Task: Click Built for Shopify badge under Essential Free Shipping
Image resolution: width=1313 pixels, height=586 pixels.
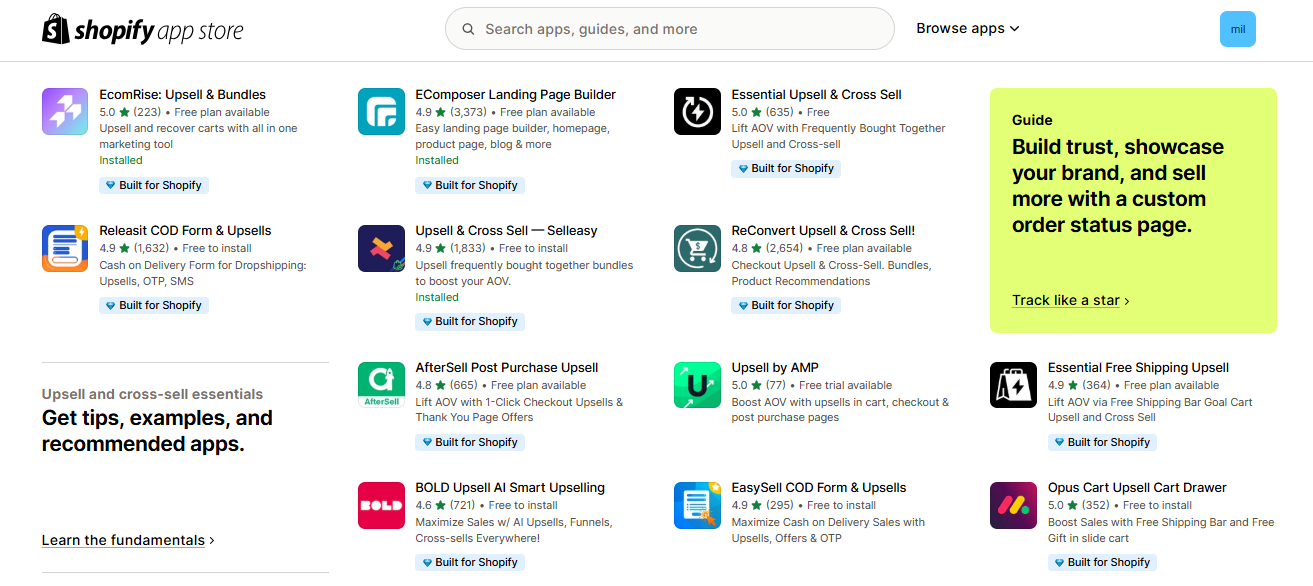Action: point(1102,442)
